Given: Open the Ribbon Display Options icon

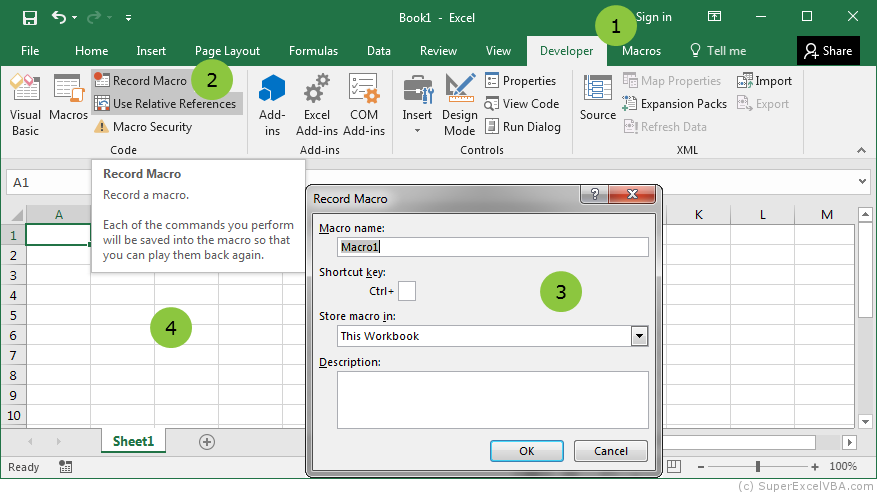Looking at the screenshot, I should pos(714,16).
